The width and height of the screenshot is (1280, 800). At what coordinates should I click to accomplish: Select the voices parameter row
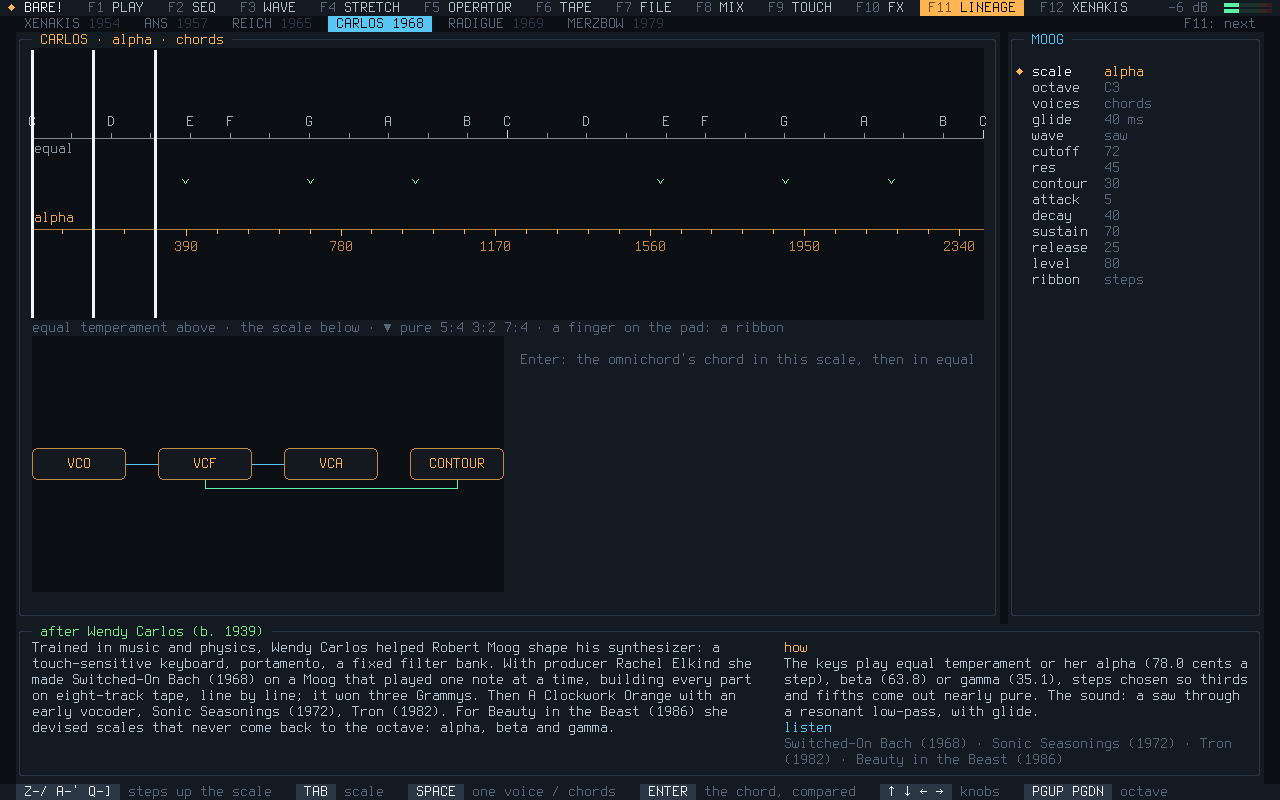1136,103
